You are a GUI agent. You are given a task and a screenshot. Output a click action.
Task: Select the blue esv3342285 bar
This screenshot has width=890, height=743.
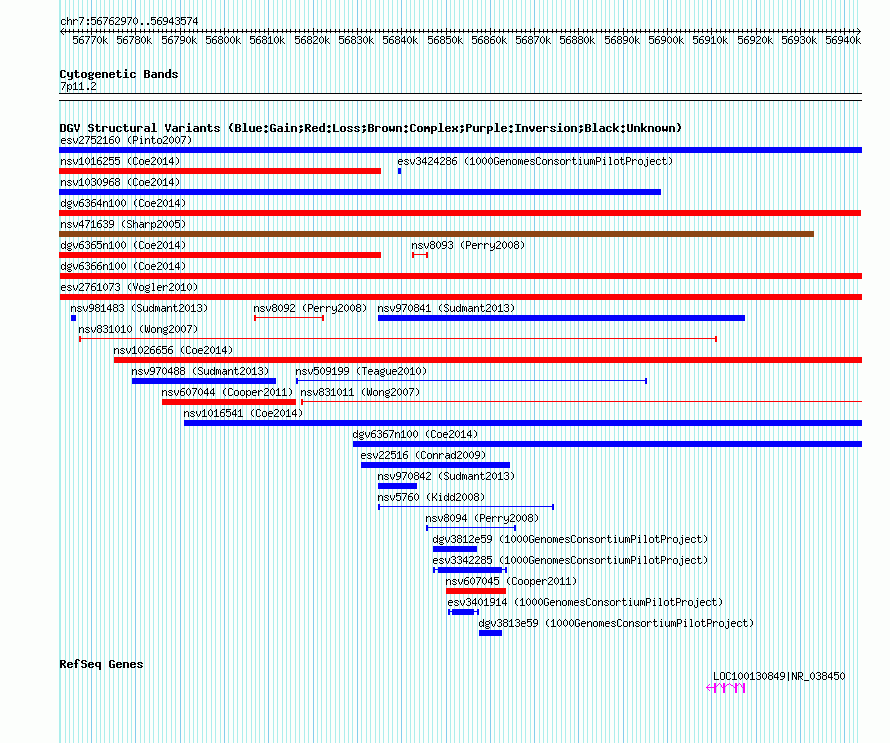(x=470, y=570)
